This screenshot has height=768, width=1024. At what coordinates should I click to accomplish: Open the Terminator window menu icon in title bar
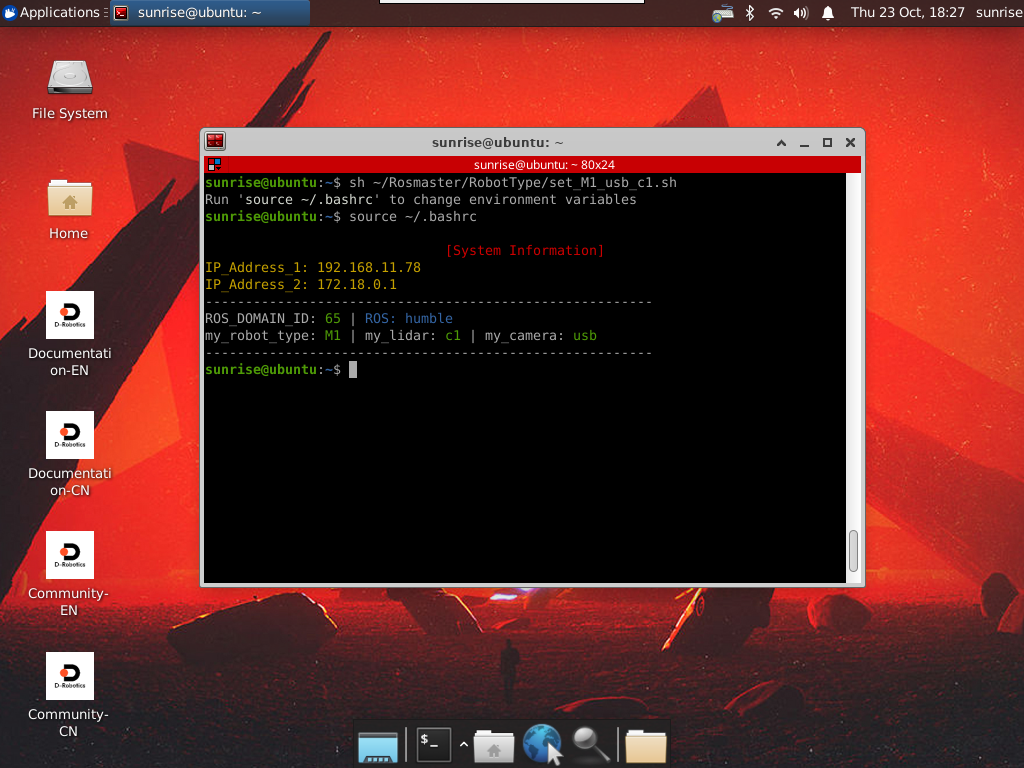tap(215, 142)
